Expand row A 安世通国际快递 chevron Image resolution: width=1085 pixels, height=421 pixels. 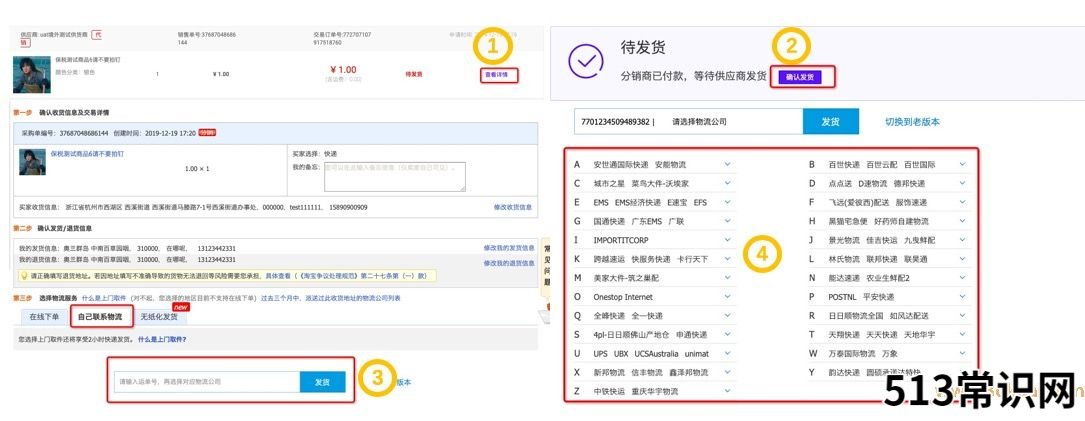(727, 165)
